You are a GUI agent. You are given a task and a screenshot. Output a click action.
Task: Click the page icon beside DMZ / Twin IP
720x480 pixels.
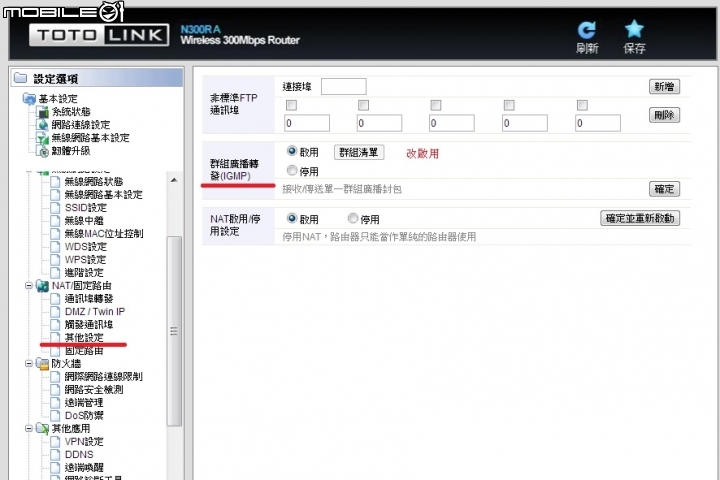coord(55,311)
